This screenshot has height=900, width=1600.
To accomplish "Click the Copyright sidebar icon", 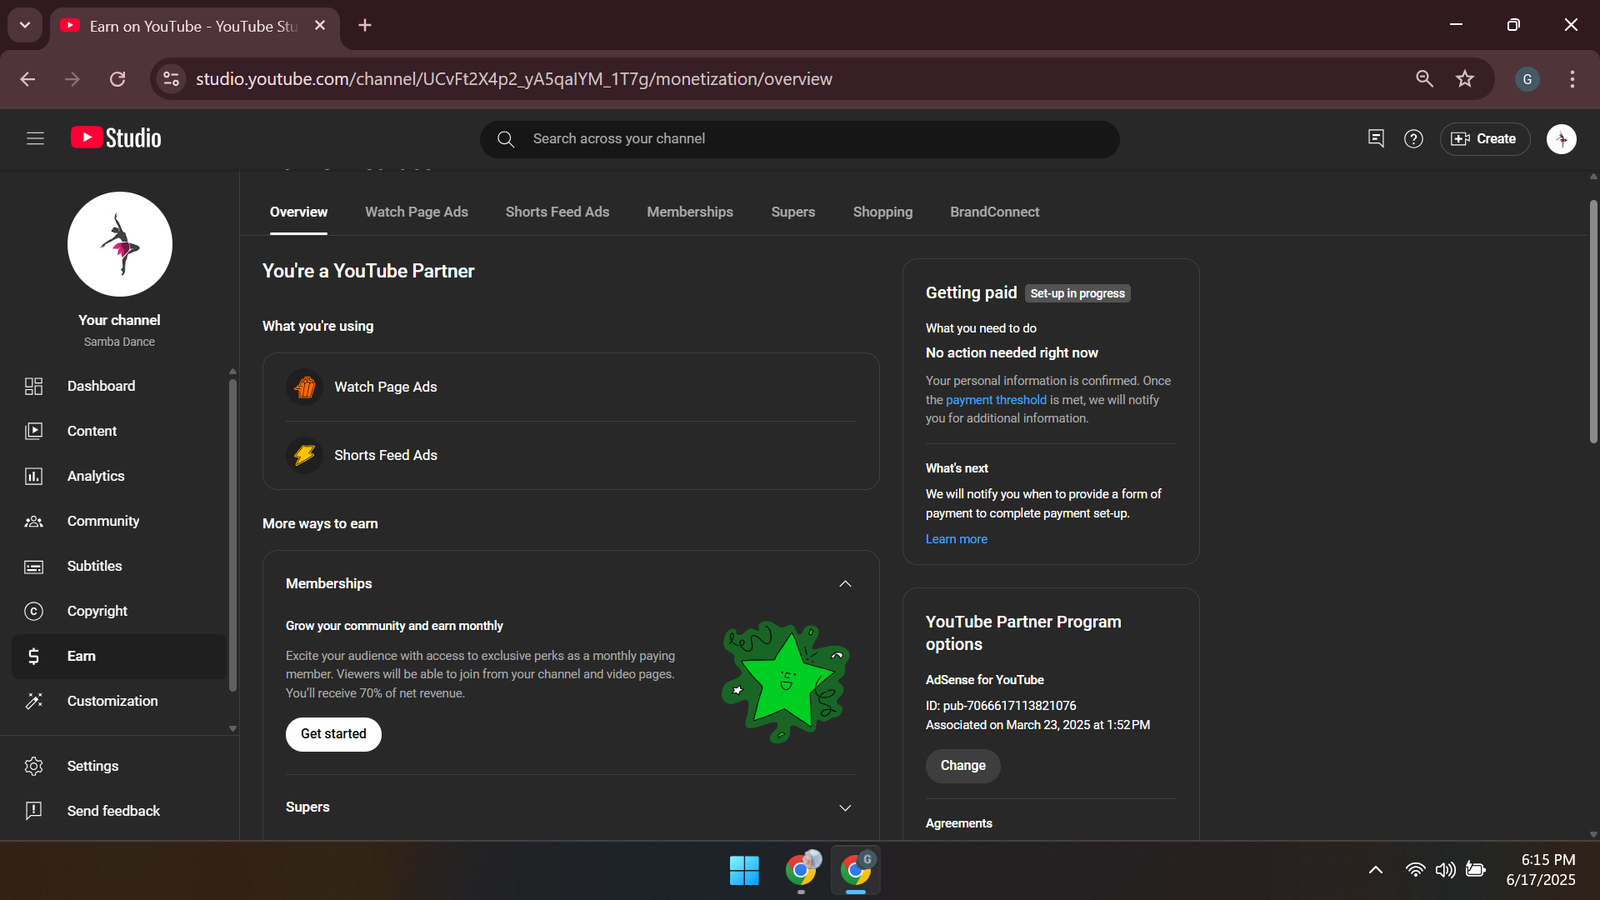I will [x=34, y=611].
